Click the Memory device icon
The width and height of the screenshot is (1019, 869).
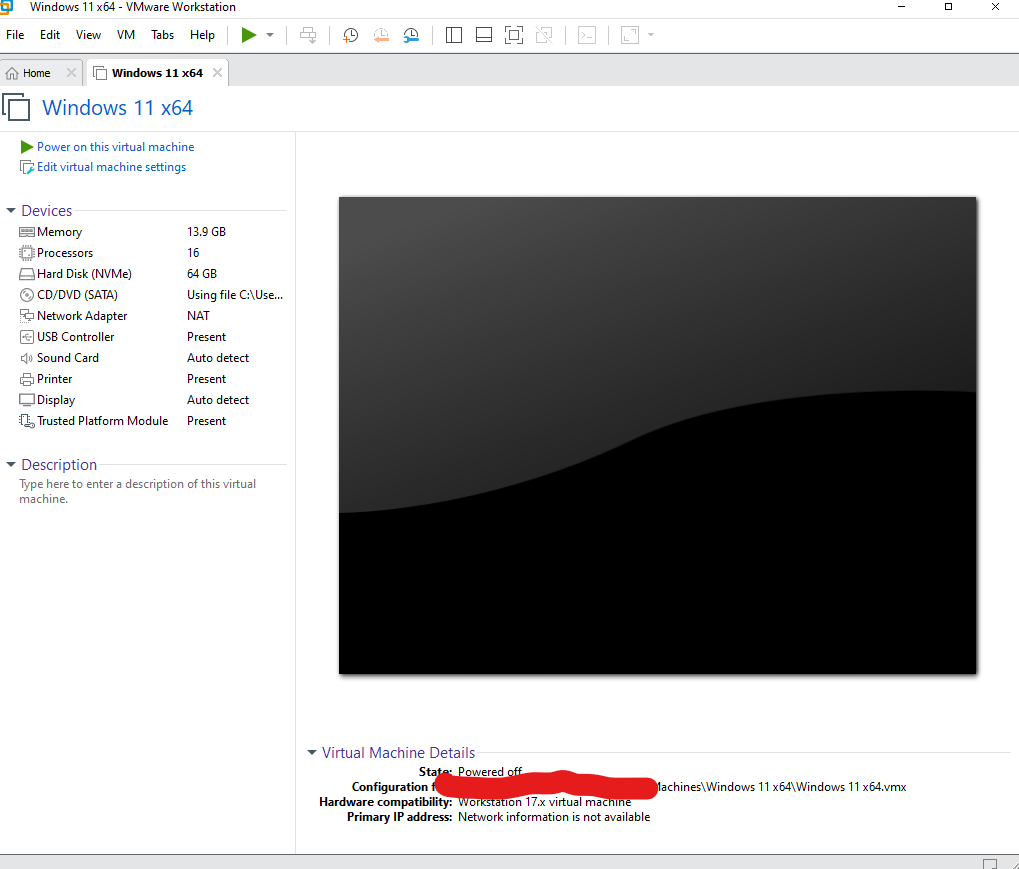pyautogui.click(x=27, y=232)
